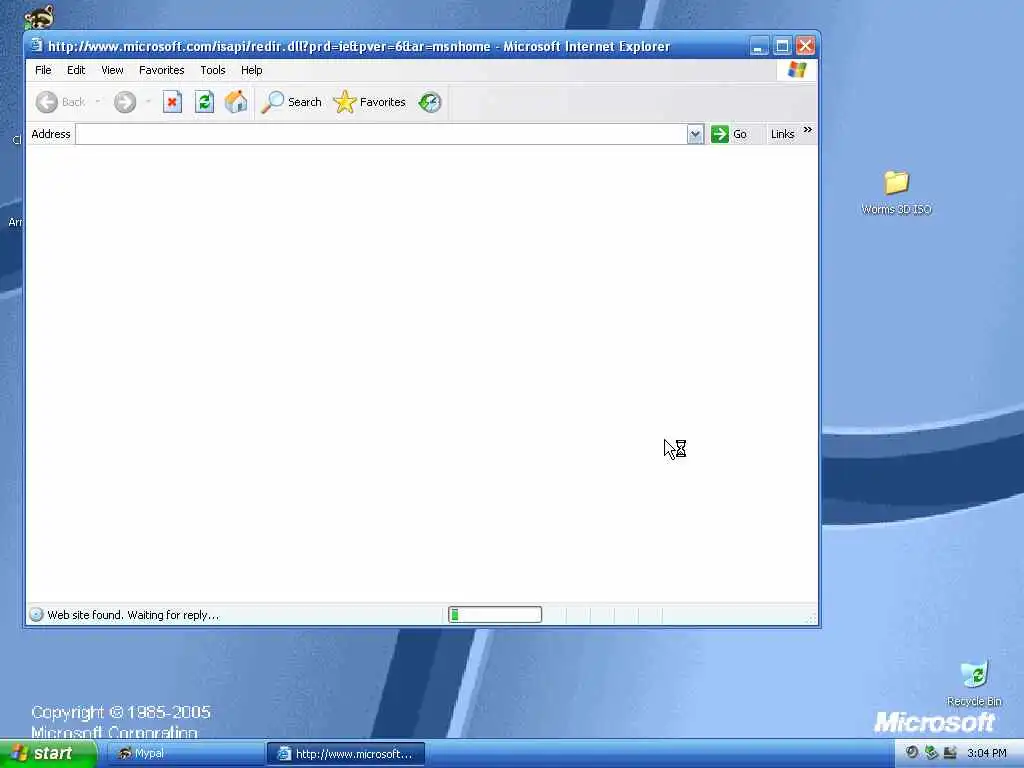The width and height of the screenshot is (1024, 768).
Task: Click the Internet Explorer taskbar button
Action: click(x=346, y=754)
